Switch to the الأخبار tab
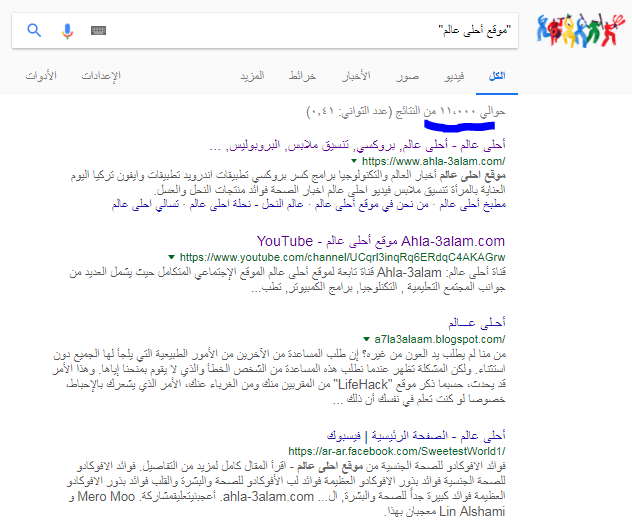Image resolution: width=632 pixels, height=530 pixels. click(x=356, y=76)
